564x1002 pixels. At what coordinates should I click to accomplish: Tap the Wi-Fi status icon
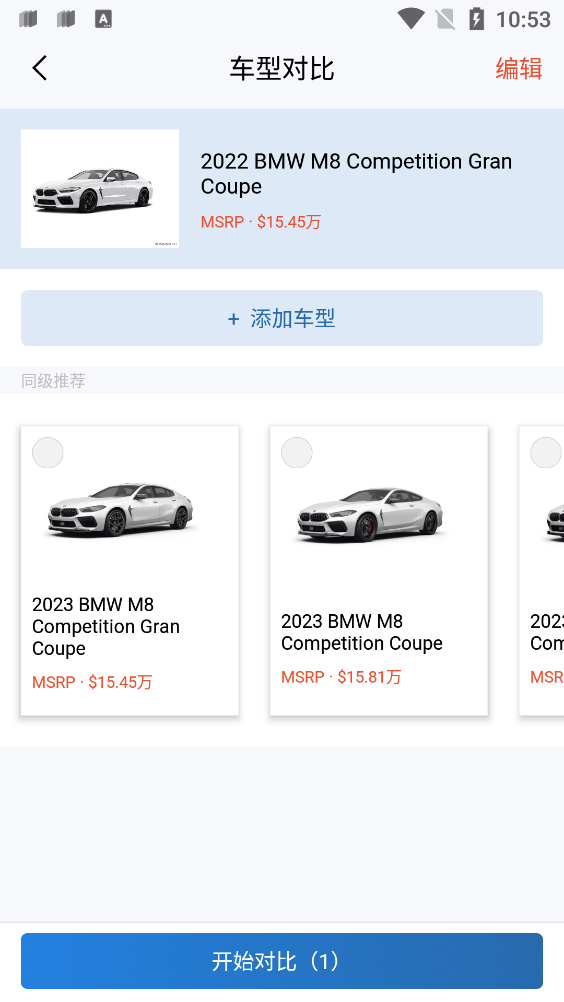(411, 19)
